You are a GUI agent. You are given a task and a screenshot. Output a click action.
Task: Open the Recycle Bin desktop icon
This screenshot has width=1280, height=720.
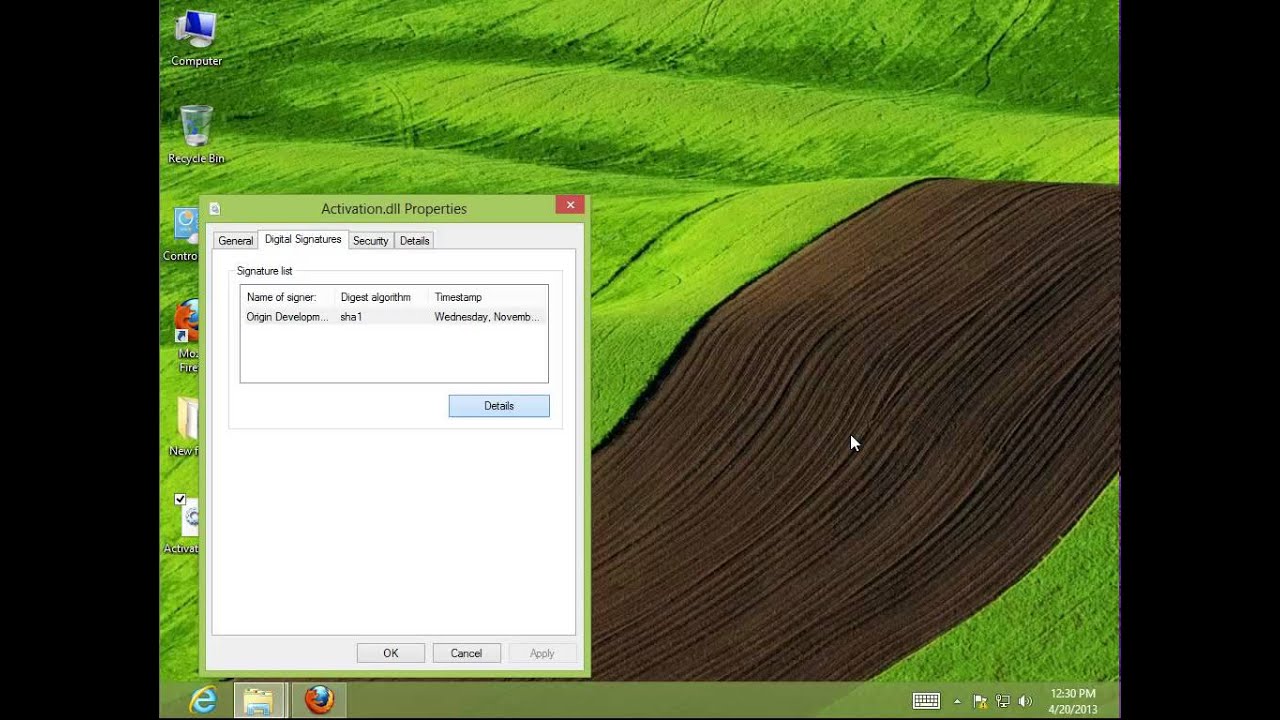tap(196, 135)
